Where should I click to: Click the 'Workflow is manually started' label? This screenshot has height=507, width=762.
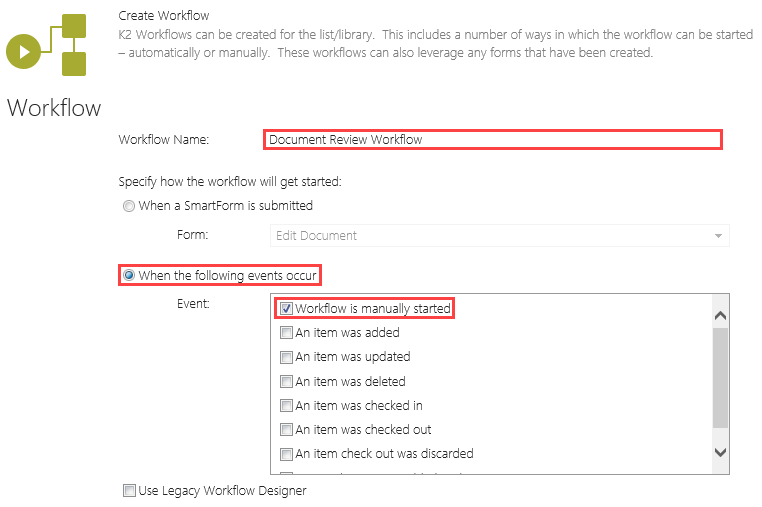click(x=373, y=309)
